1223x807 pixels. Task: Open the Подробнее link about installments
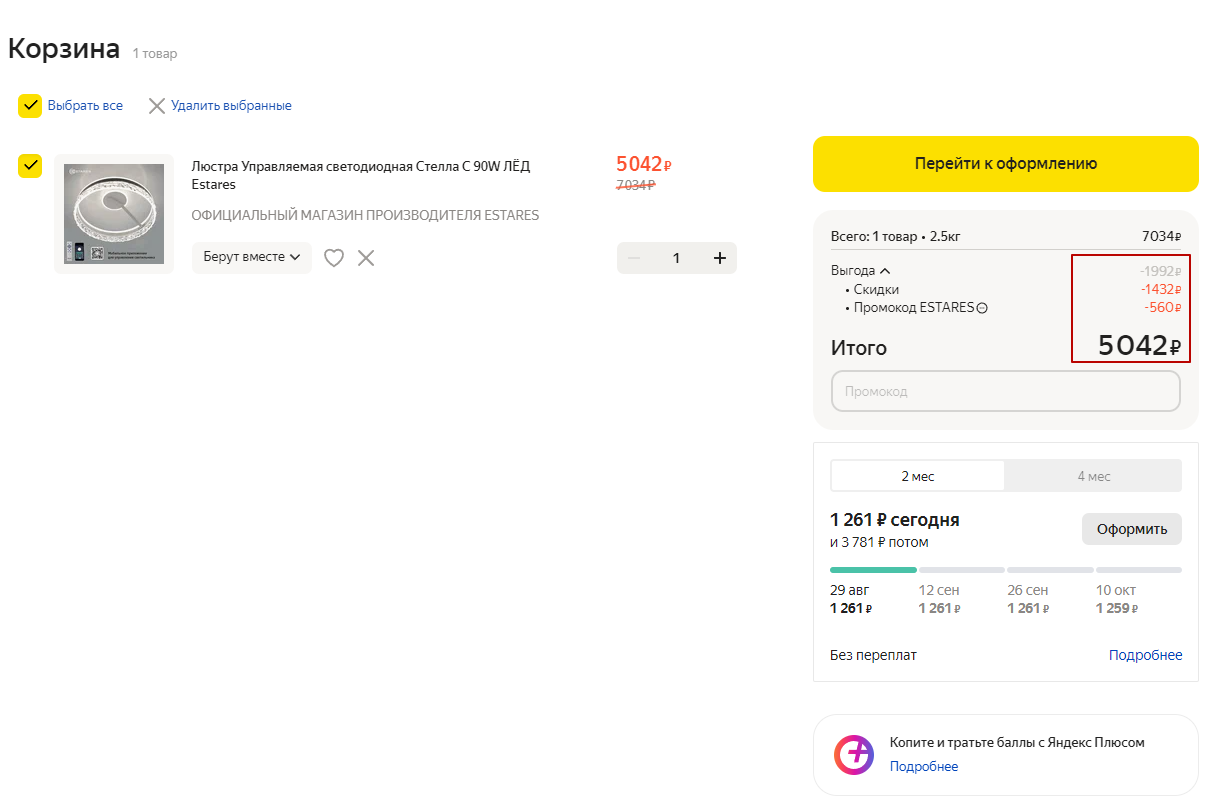(1145, 655)
